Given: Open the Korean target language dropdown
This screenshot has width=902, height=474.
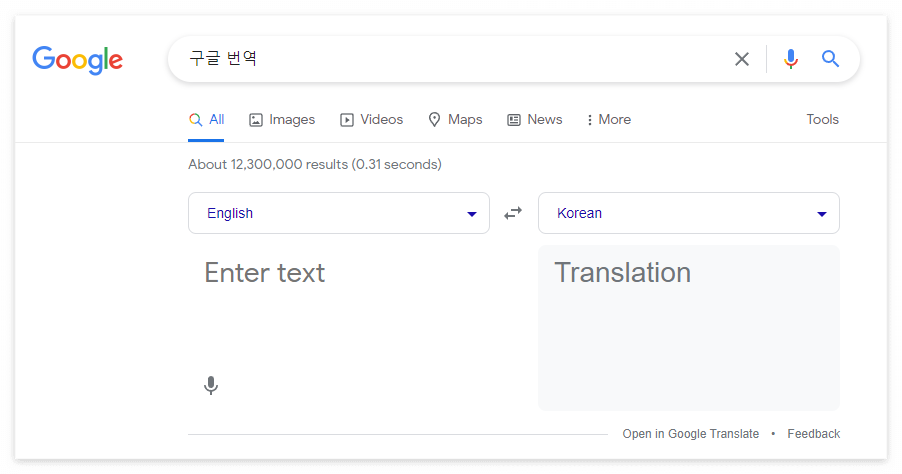Looking at the screenshot, I should pos(689,213).
